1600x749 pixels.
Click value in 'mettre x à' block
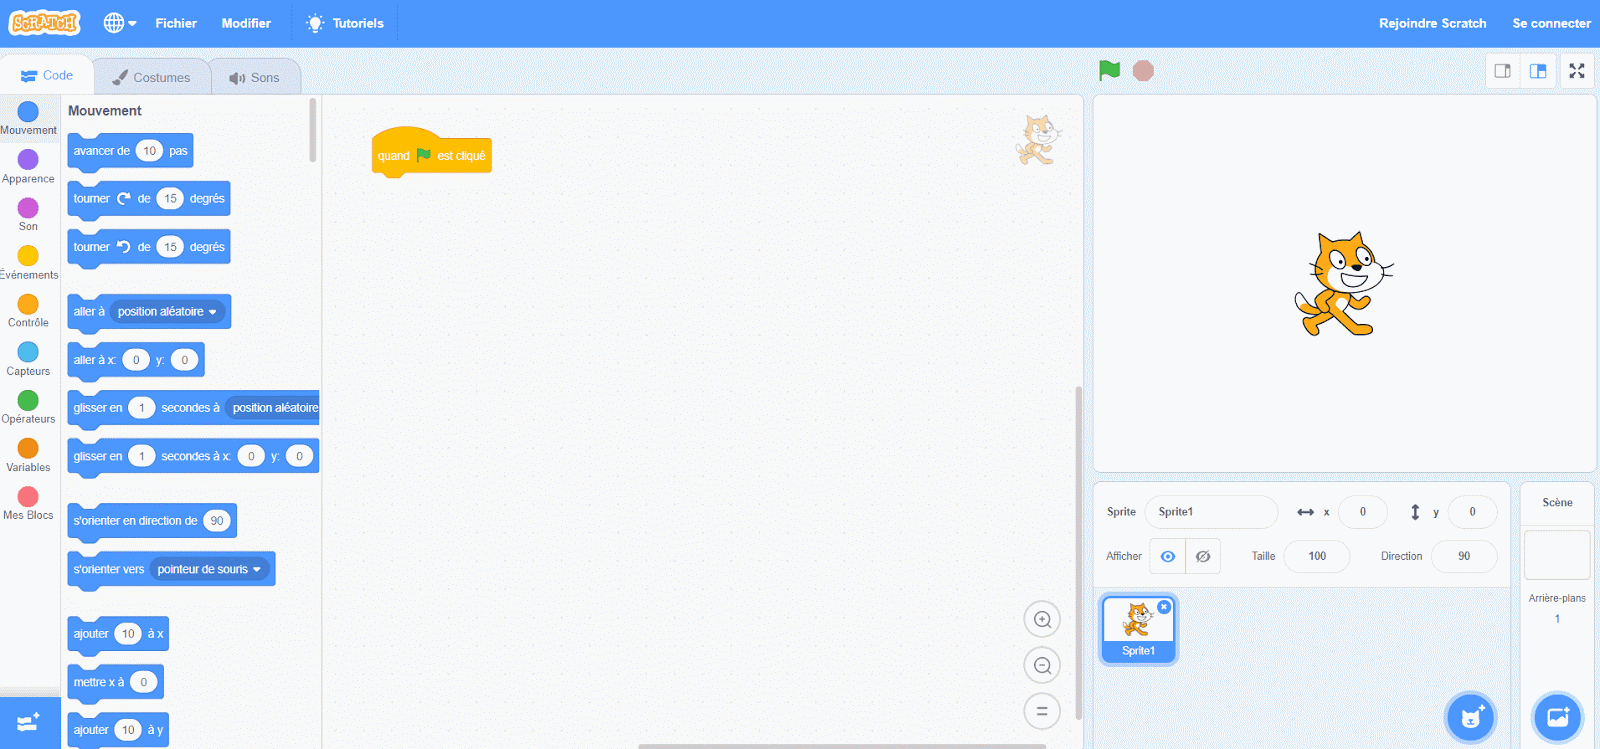point(144,682)
